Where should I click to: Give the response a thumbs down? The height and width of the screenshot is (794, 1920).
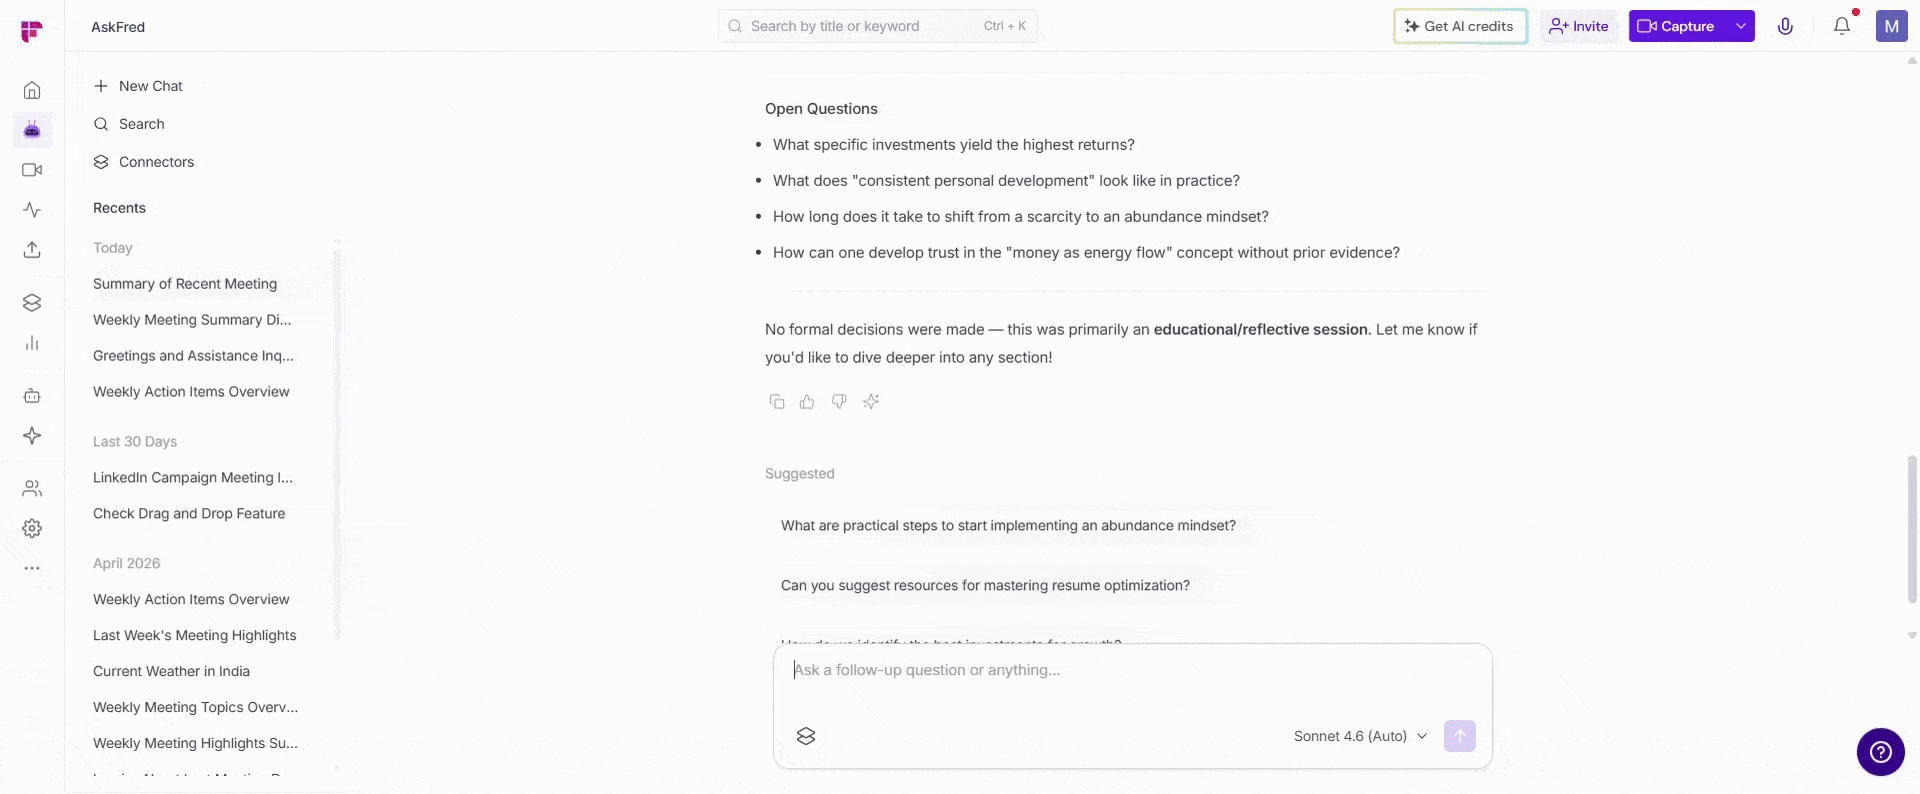tap(839, 401)
